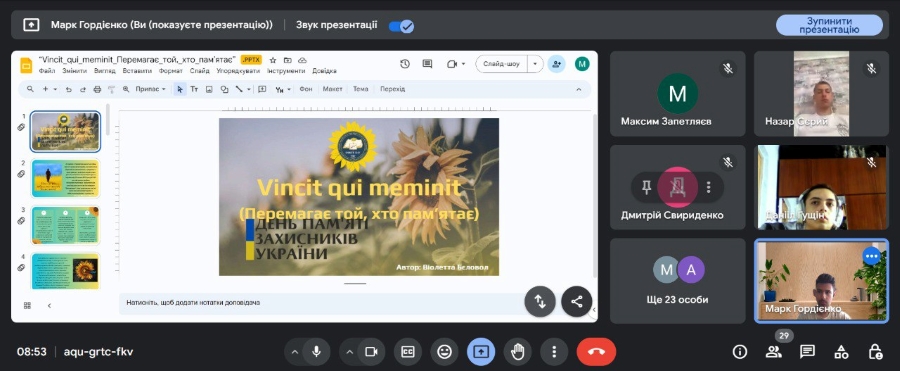Stop presenting with Зупинити презентацію button

[829, 25]
